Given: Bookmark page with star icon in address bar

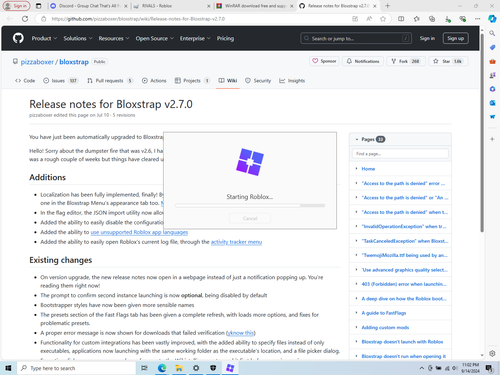Looking at the screenshot, I should pyautogui.click(x=383, y=19).
